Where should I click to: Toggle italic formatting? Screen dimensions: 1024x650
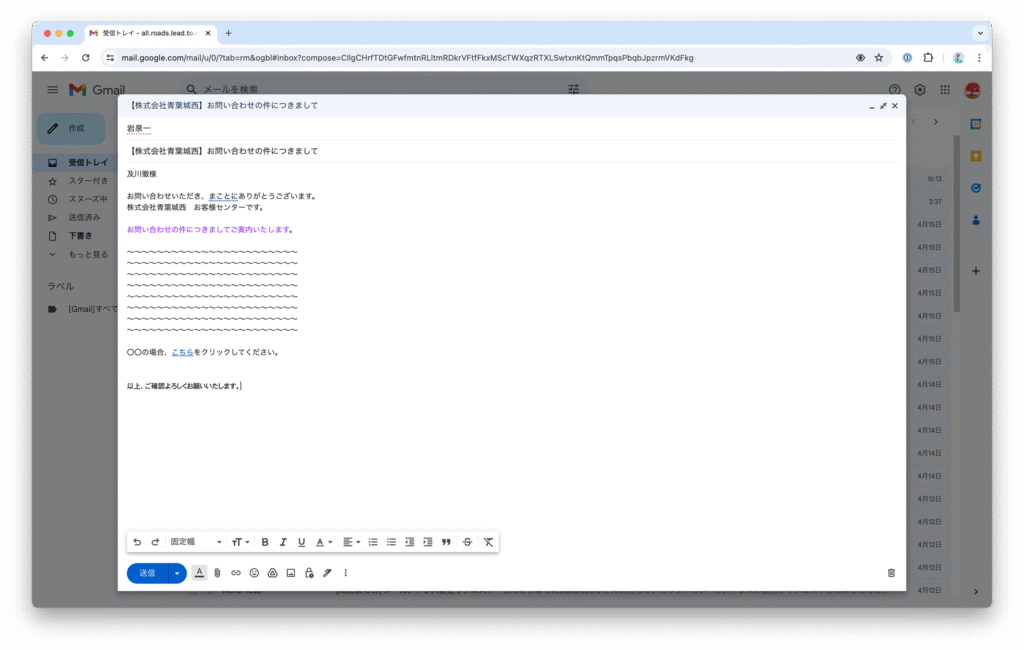click(x=283, y=542)
